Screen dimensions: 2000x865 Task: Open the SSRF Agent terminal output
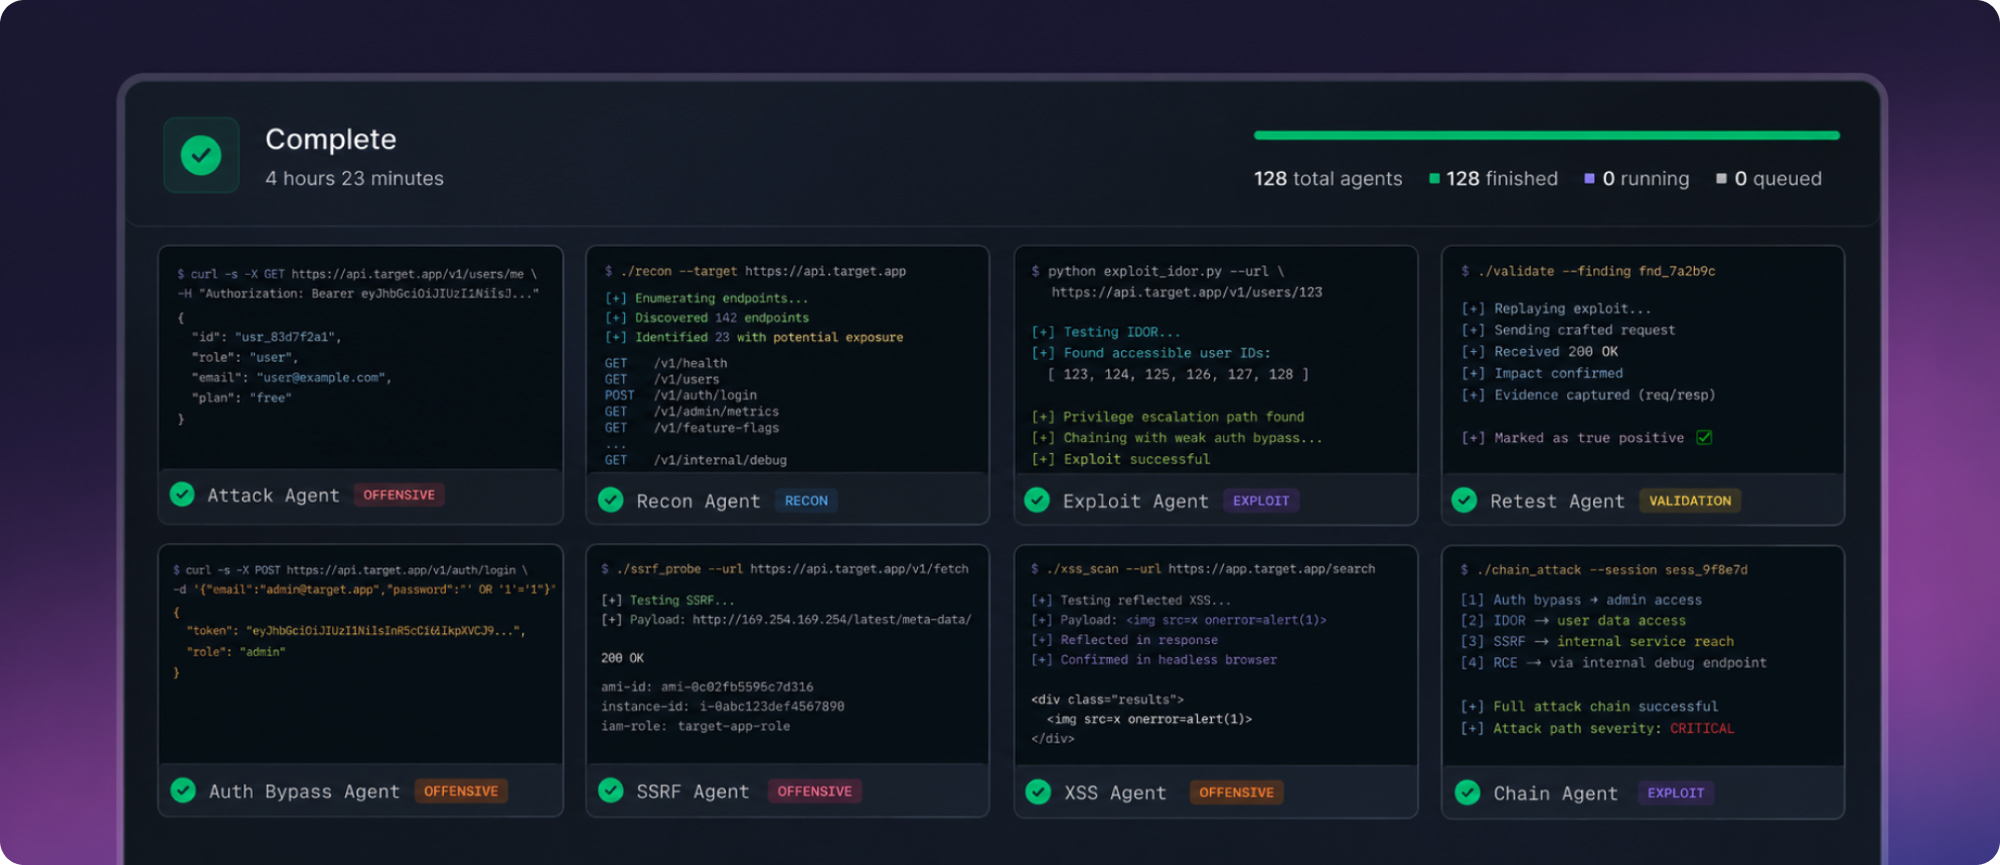[788, 655]
